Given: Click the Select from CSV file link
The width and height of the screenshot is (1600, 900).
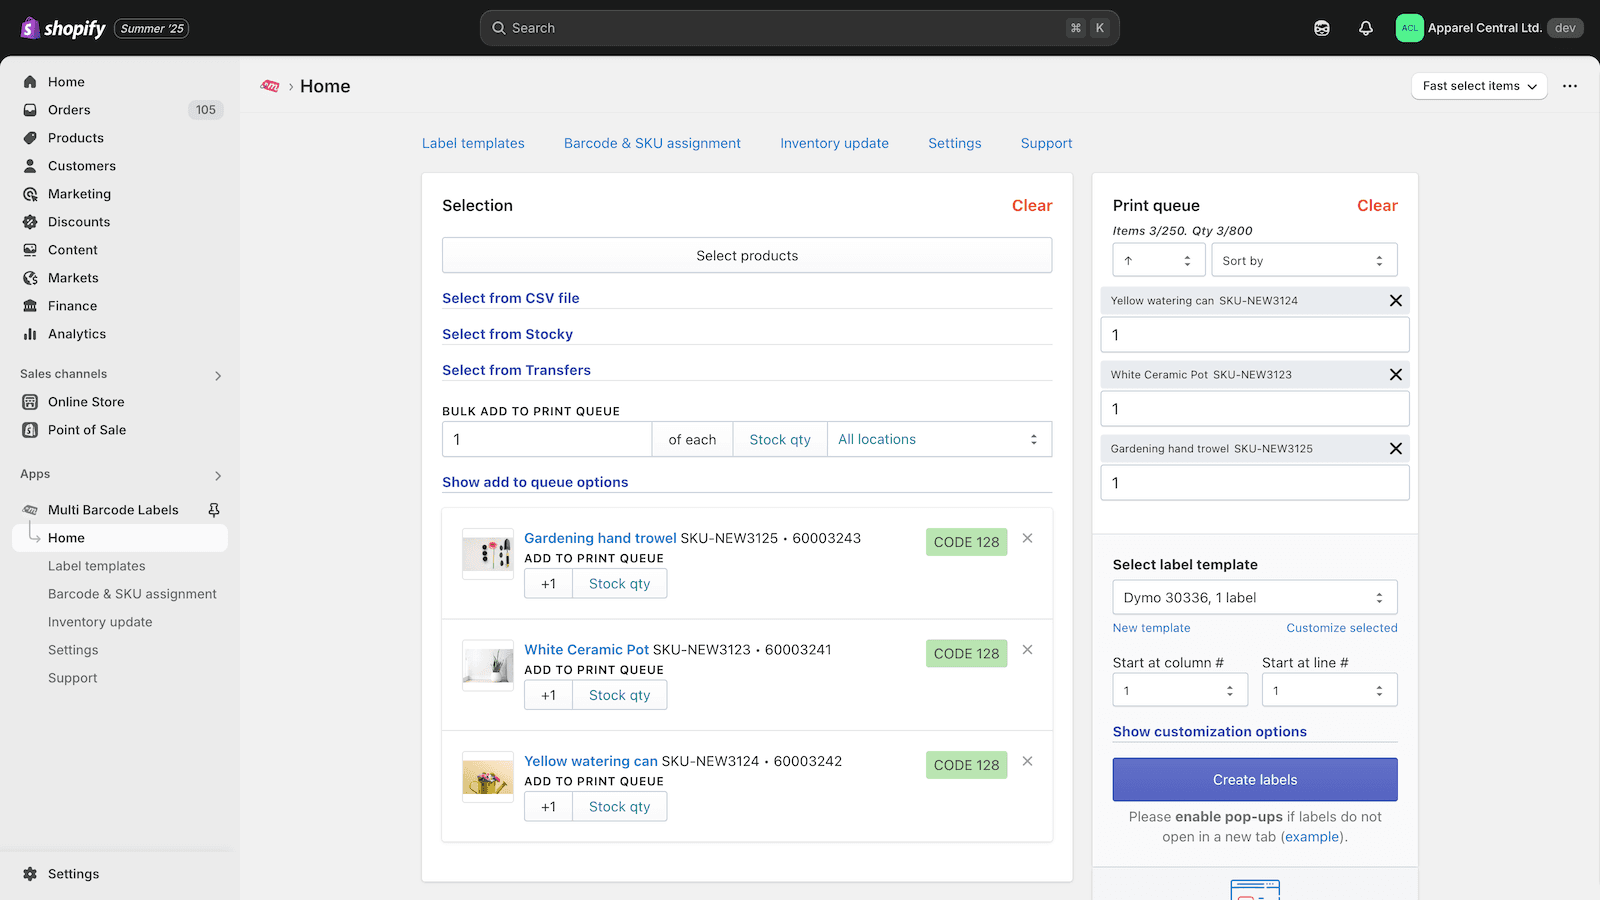Looking at the screenshot, I should [x=510, y=298].
